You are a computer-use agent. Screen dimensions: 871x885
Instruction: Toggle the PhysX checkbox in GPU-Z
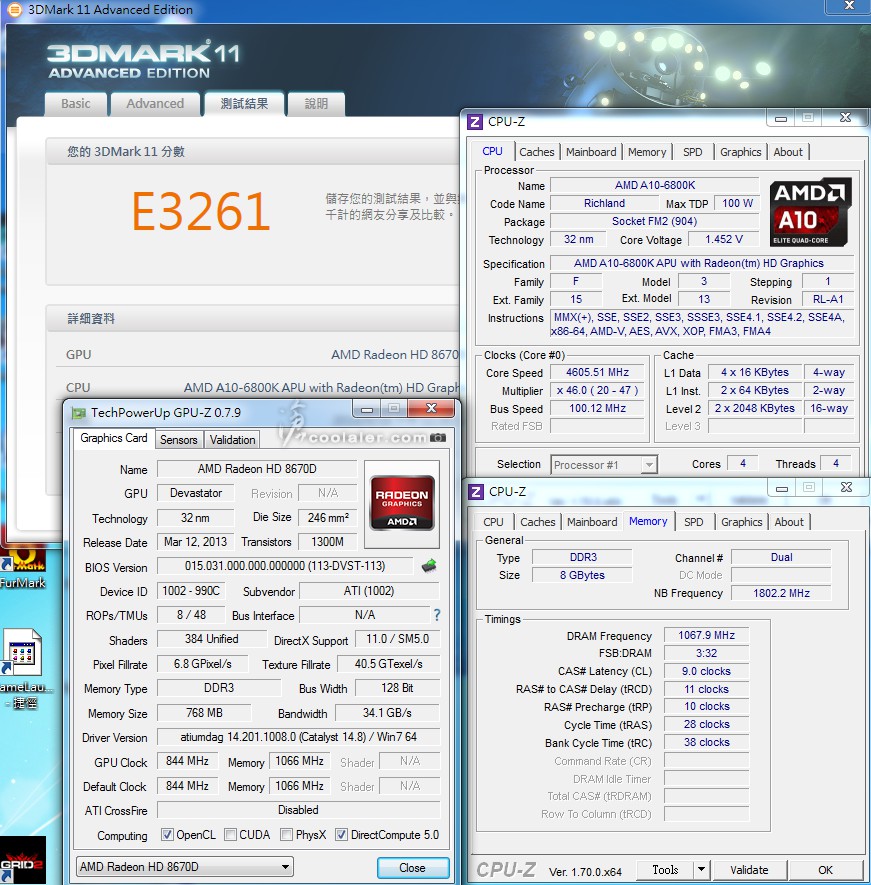coord(287,834)
